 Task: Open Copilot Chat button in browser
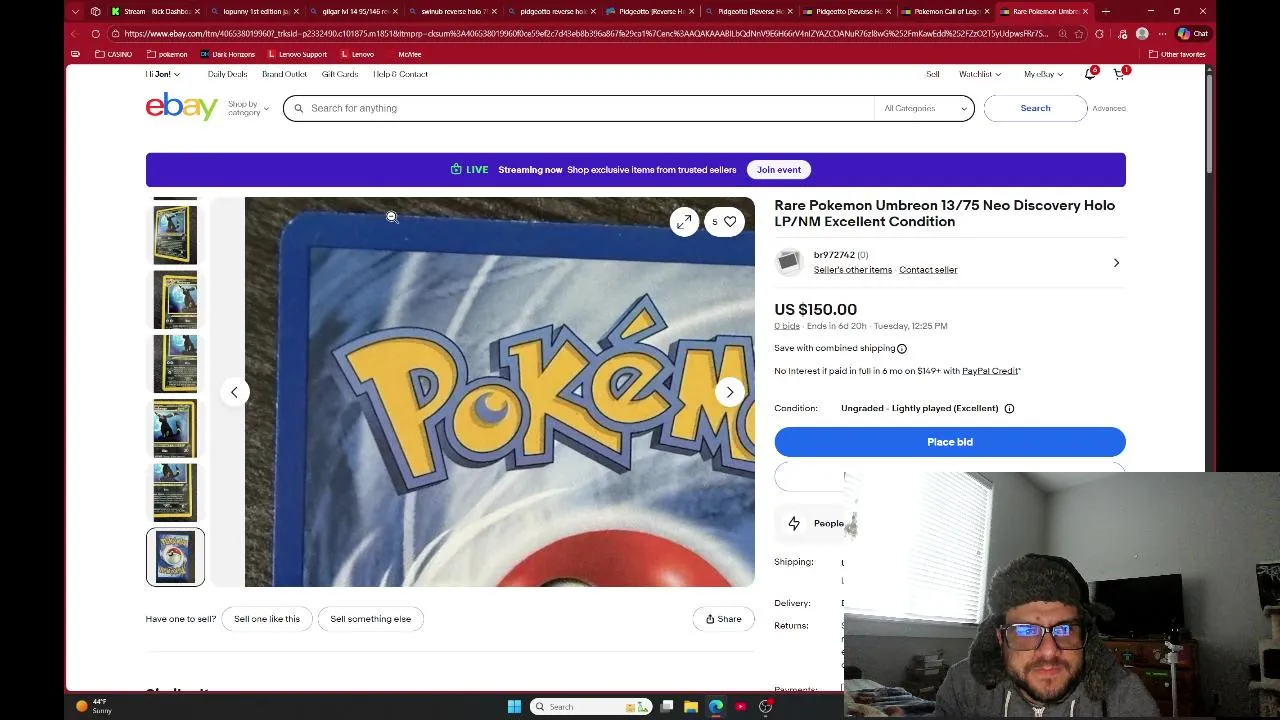coord(1193,34)
